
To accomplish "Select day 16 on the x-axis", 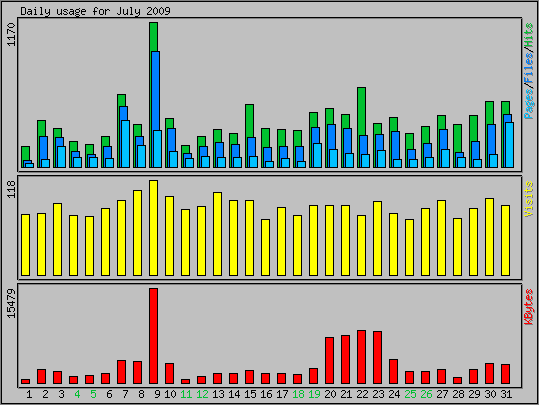I will (x=266, y=394).
